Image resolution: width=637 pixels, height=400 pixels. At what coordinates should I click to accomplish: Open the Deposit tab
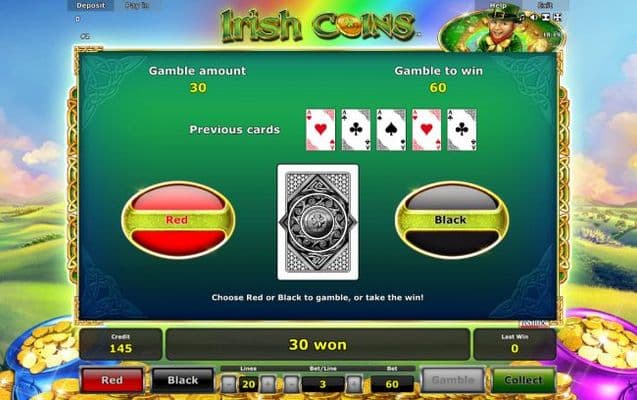pyautogui.click(x=91, y=5)
